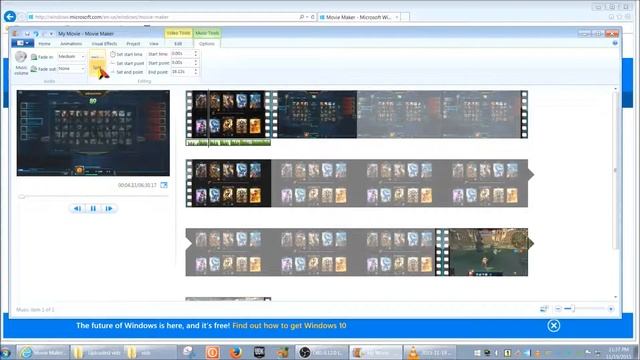Screen dimensions: 640x360
Task: Click the zoom out minus icon
Action: click(x=558, y=309)
